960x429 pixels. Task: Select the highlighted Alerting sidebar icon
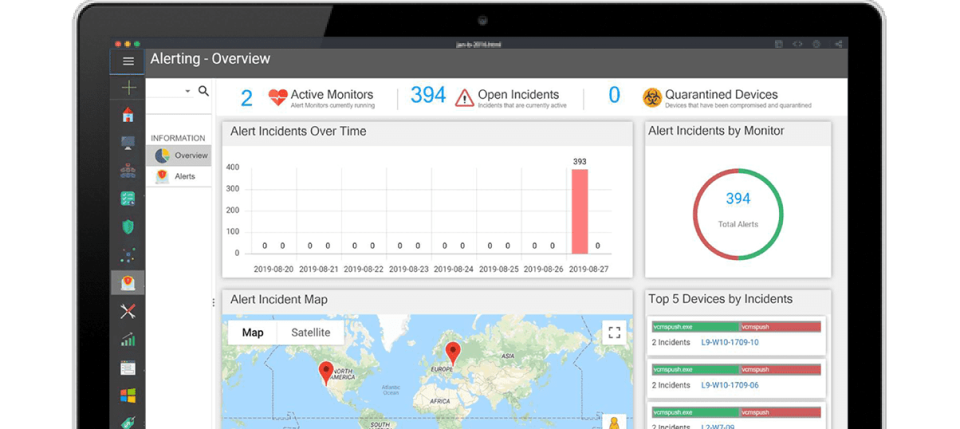pos(127,283)
